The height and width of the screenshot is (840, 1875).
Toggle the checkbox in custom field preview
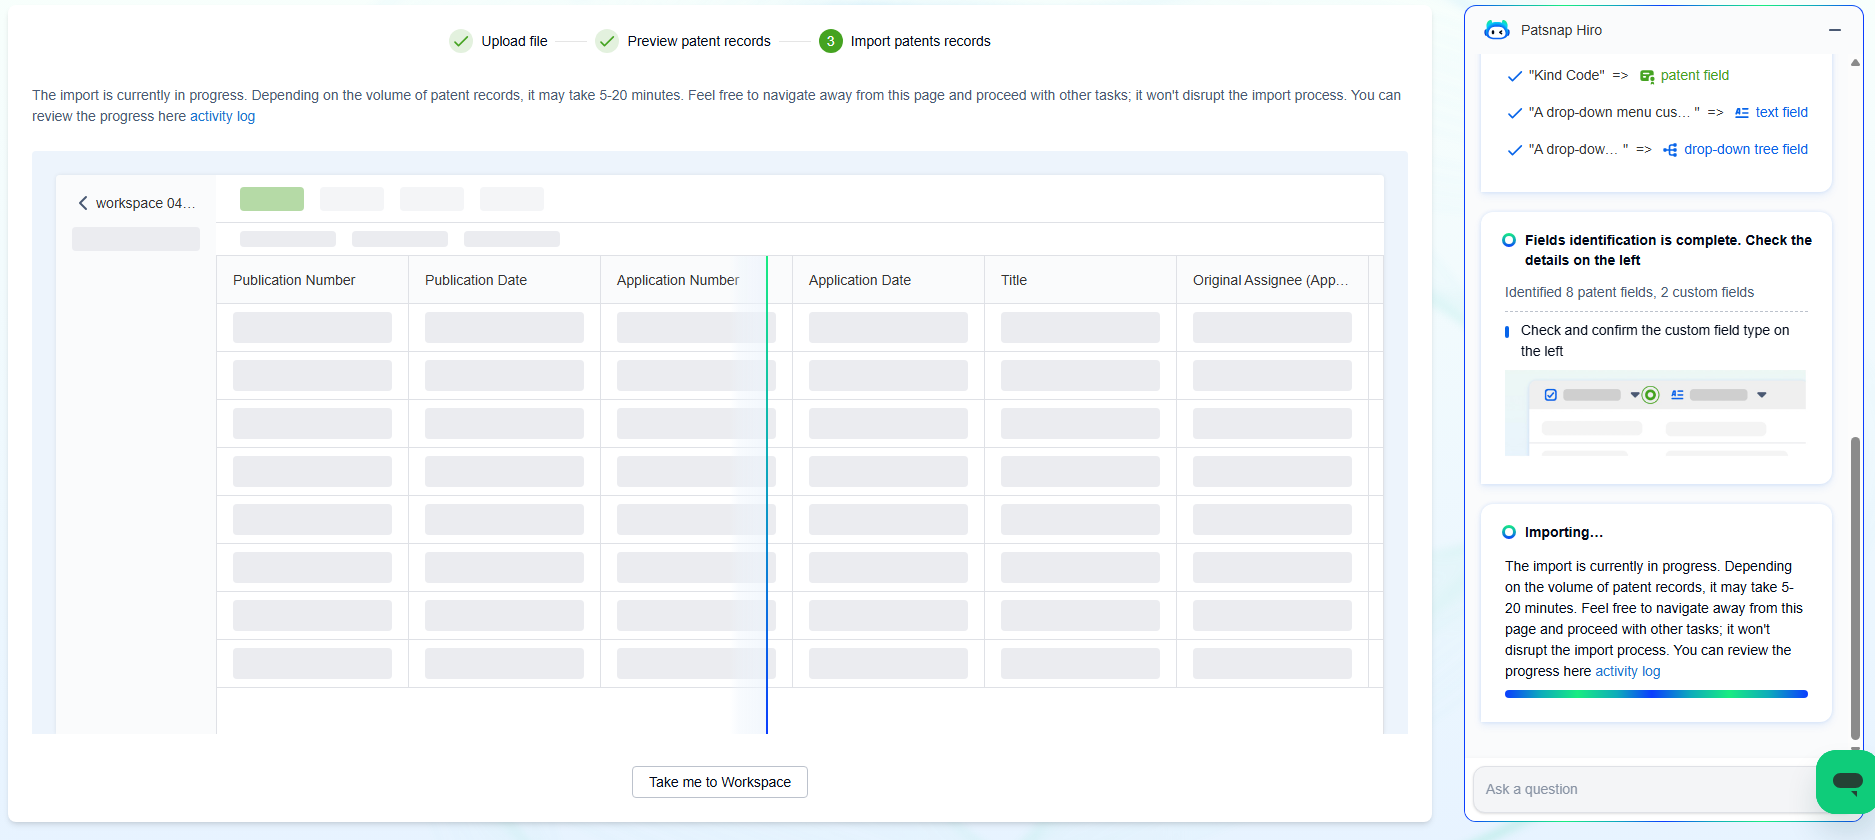(x=1551, y=395)
